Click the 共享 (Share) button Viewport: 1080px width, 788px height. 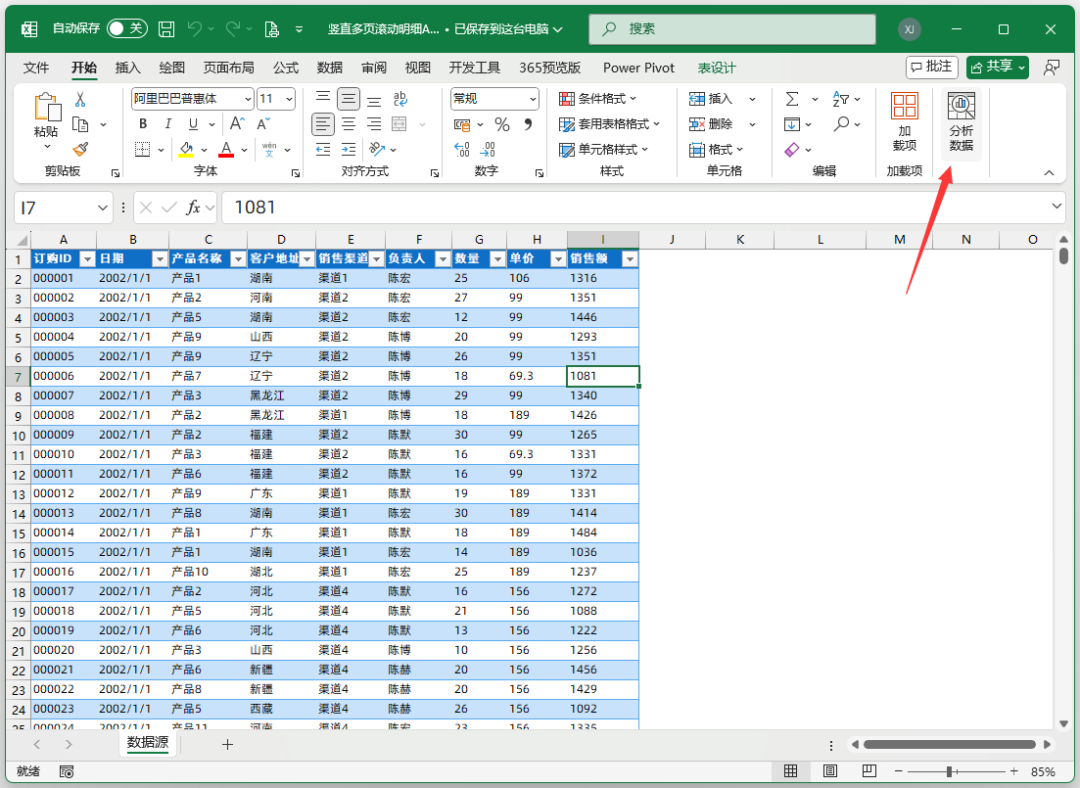point(997,67)
